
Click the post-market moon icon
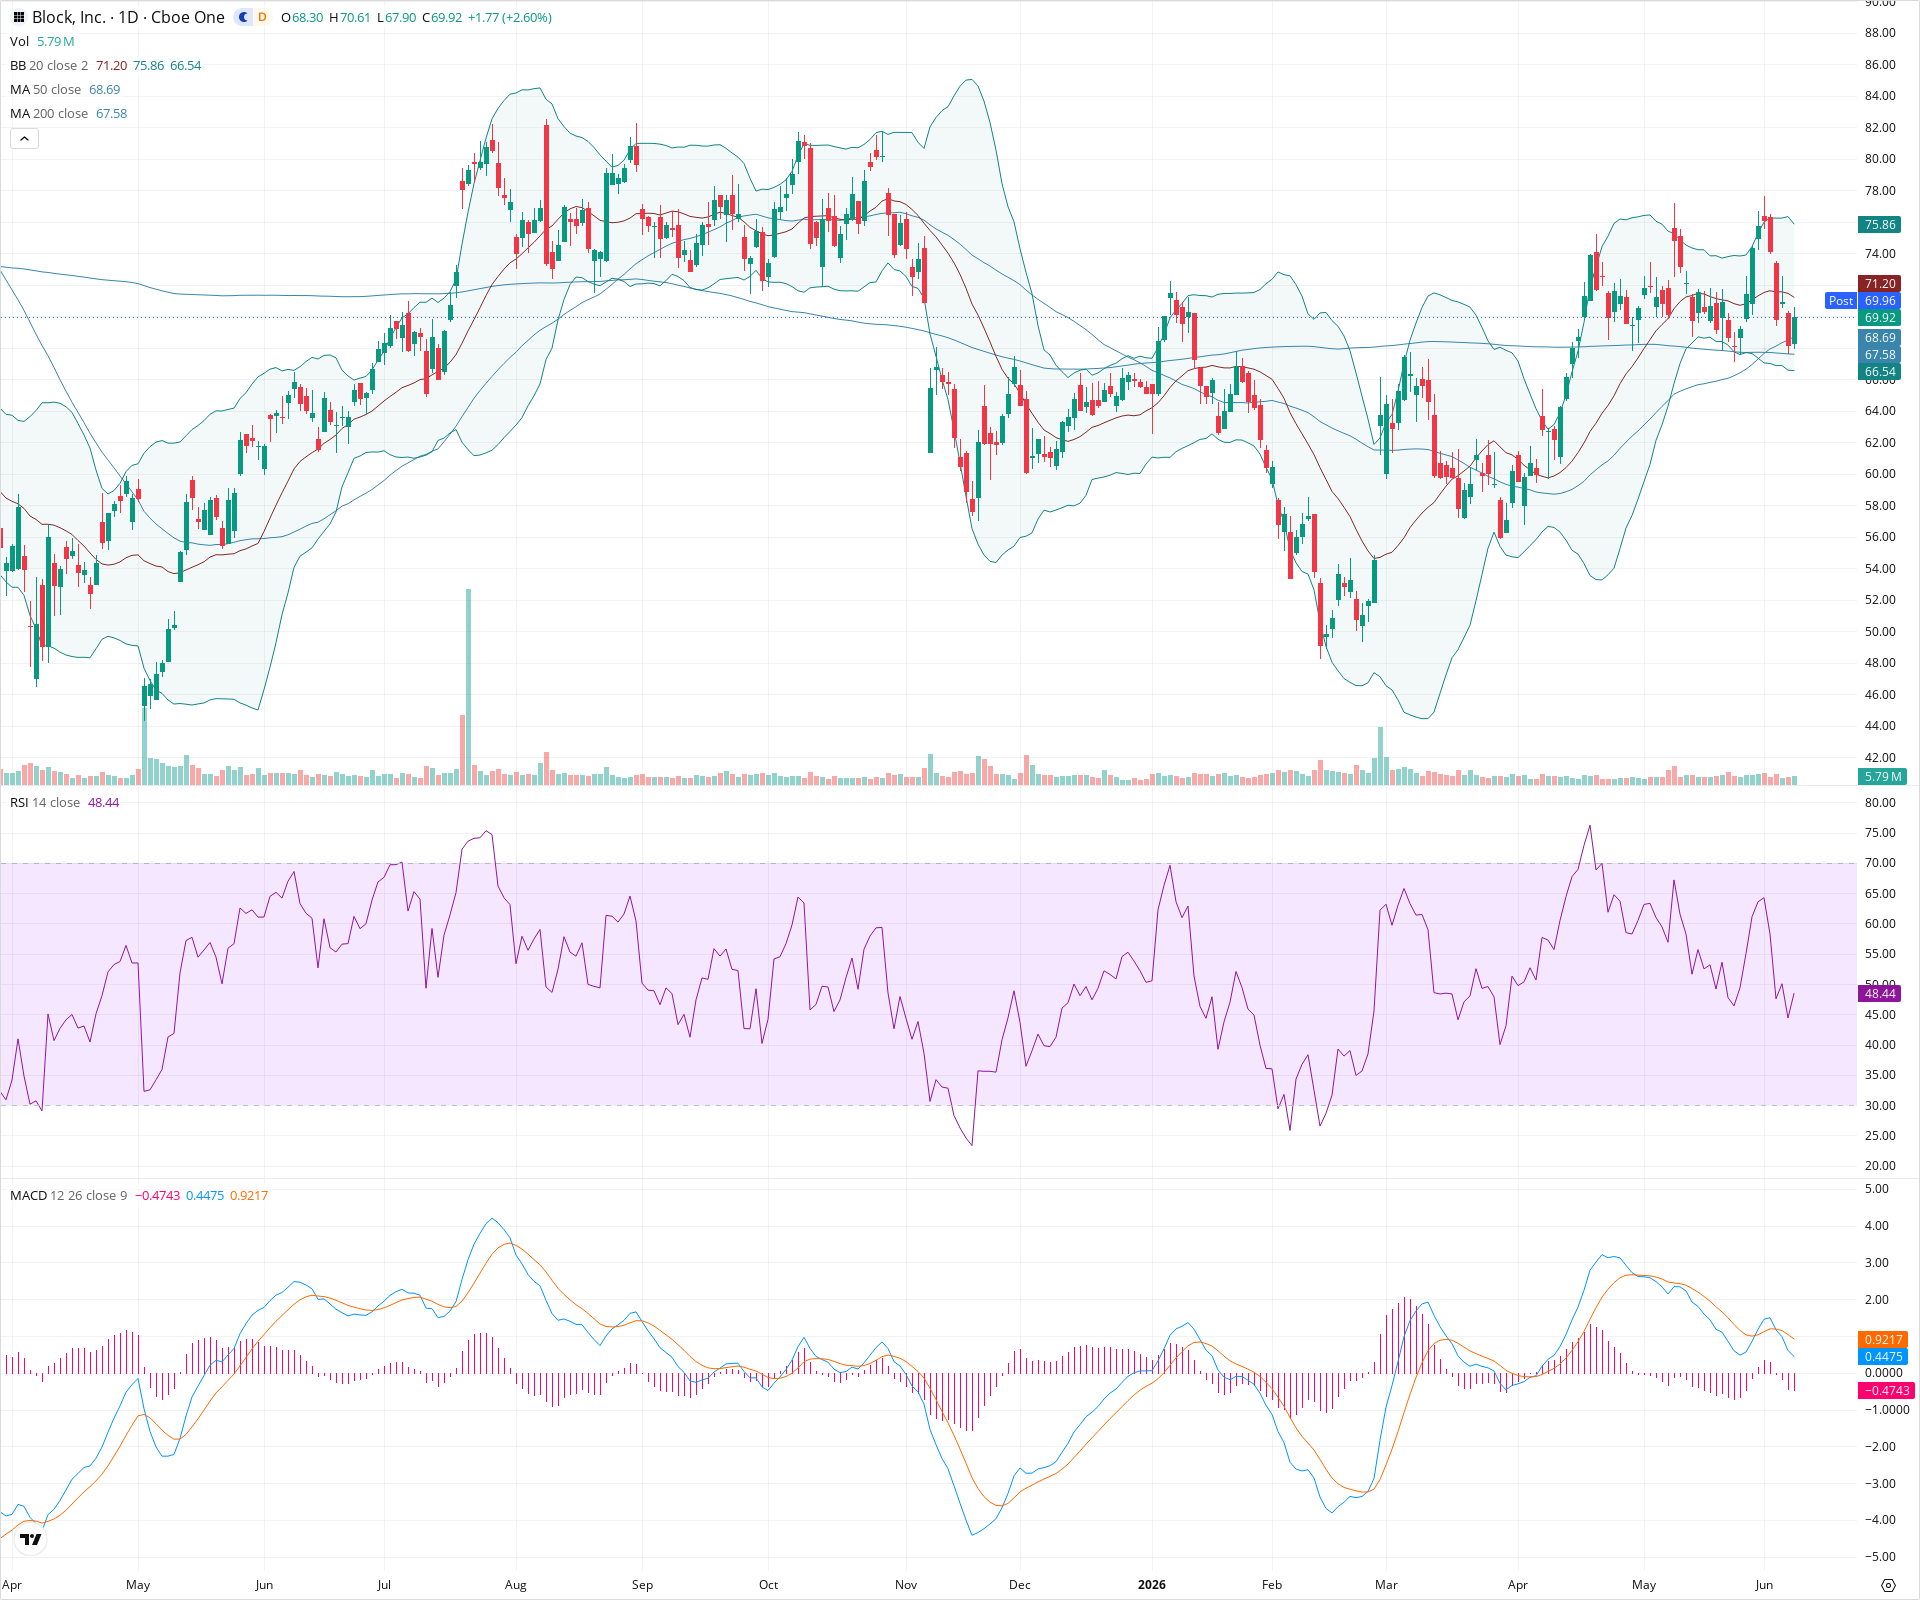pyautogui.click(x=243, y=17)
